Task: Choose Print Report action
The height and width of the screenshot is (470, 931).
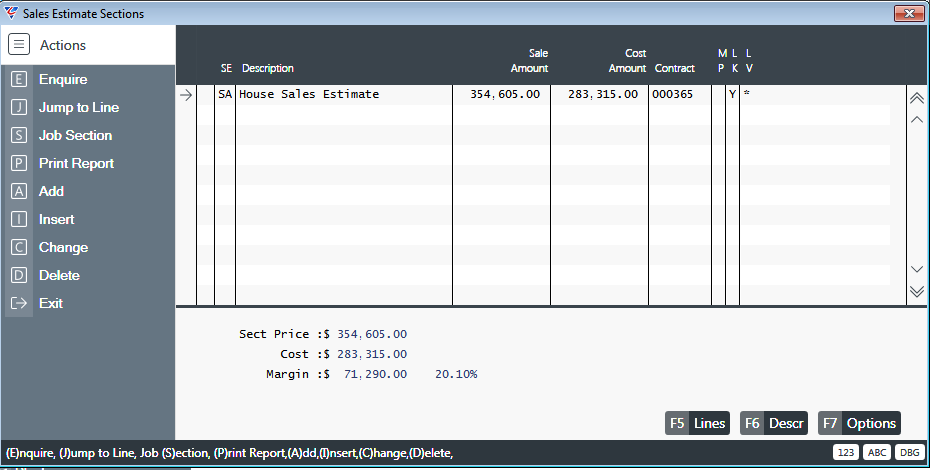Action: [77, 163]
